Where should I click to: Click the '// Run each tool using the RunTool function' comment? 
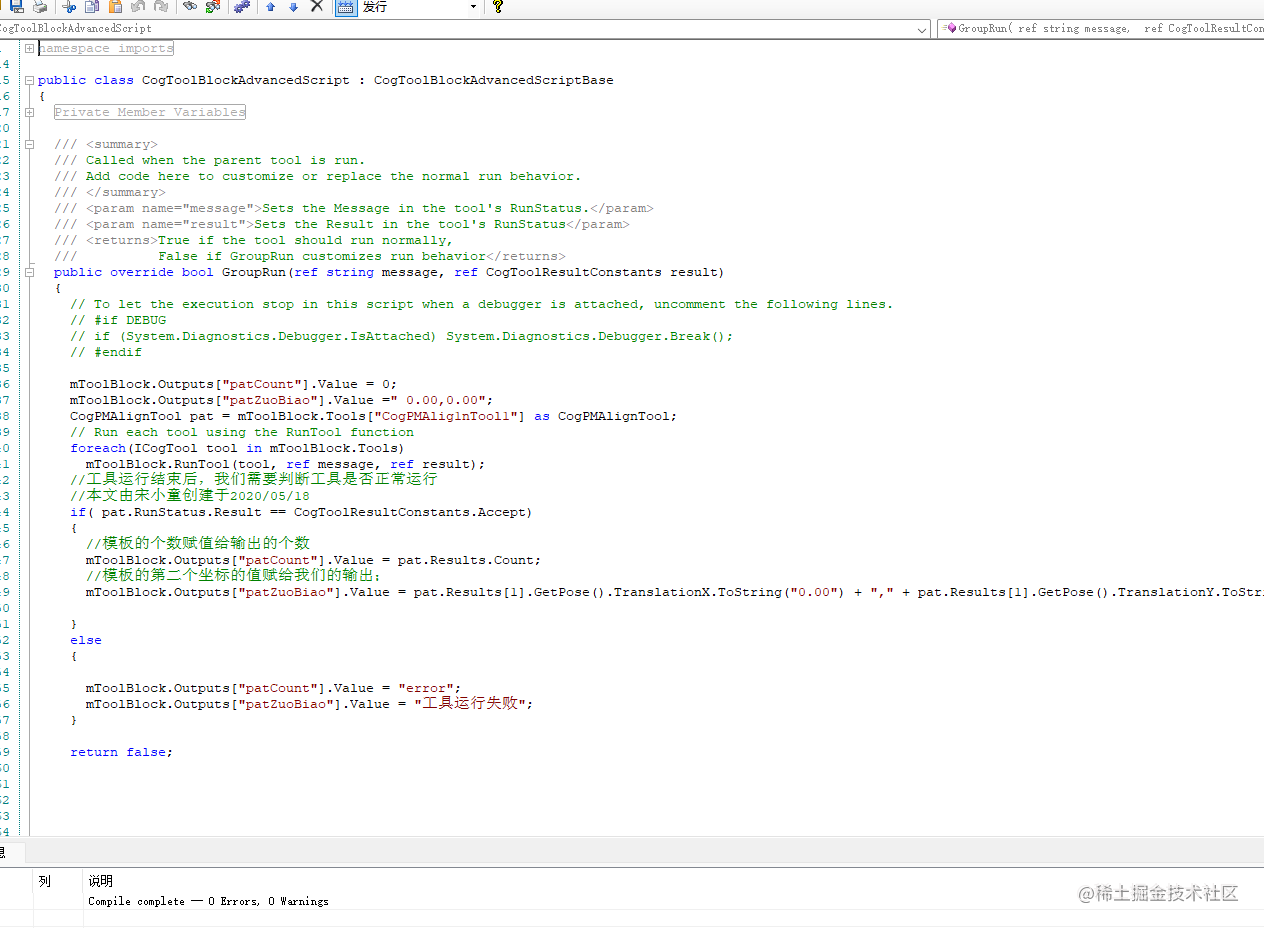[x=241, y=432]
